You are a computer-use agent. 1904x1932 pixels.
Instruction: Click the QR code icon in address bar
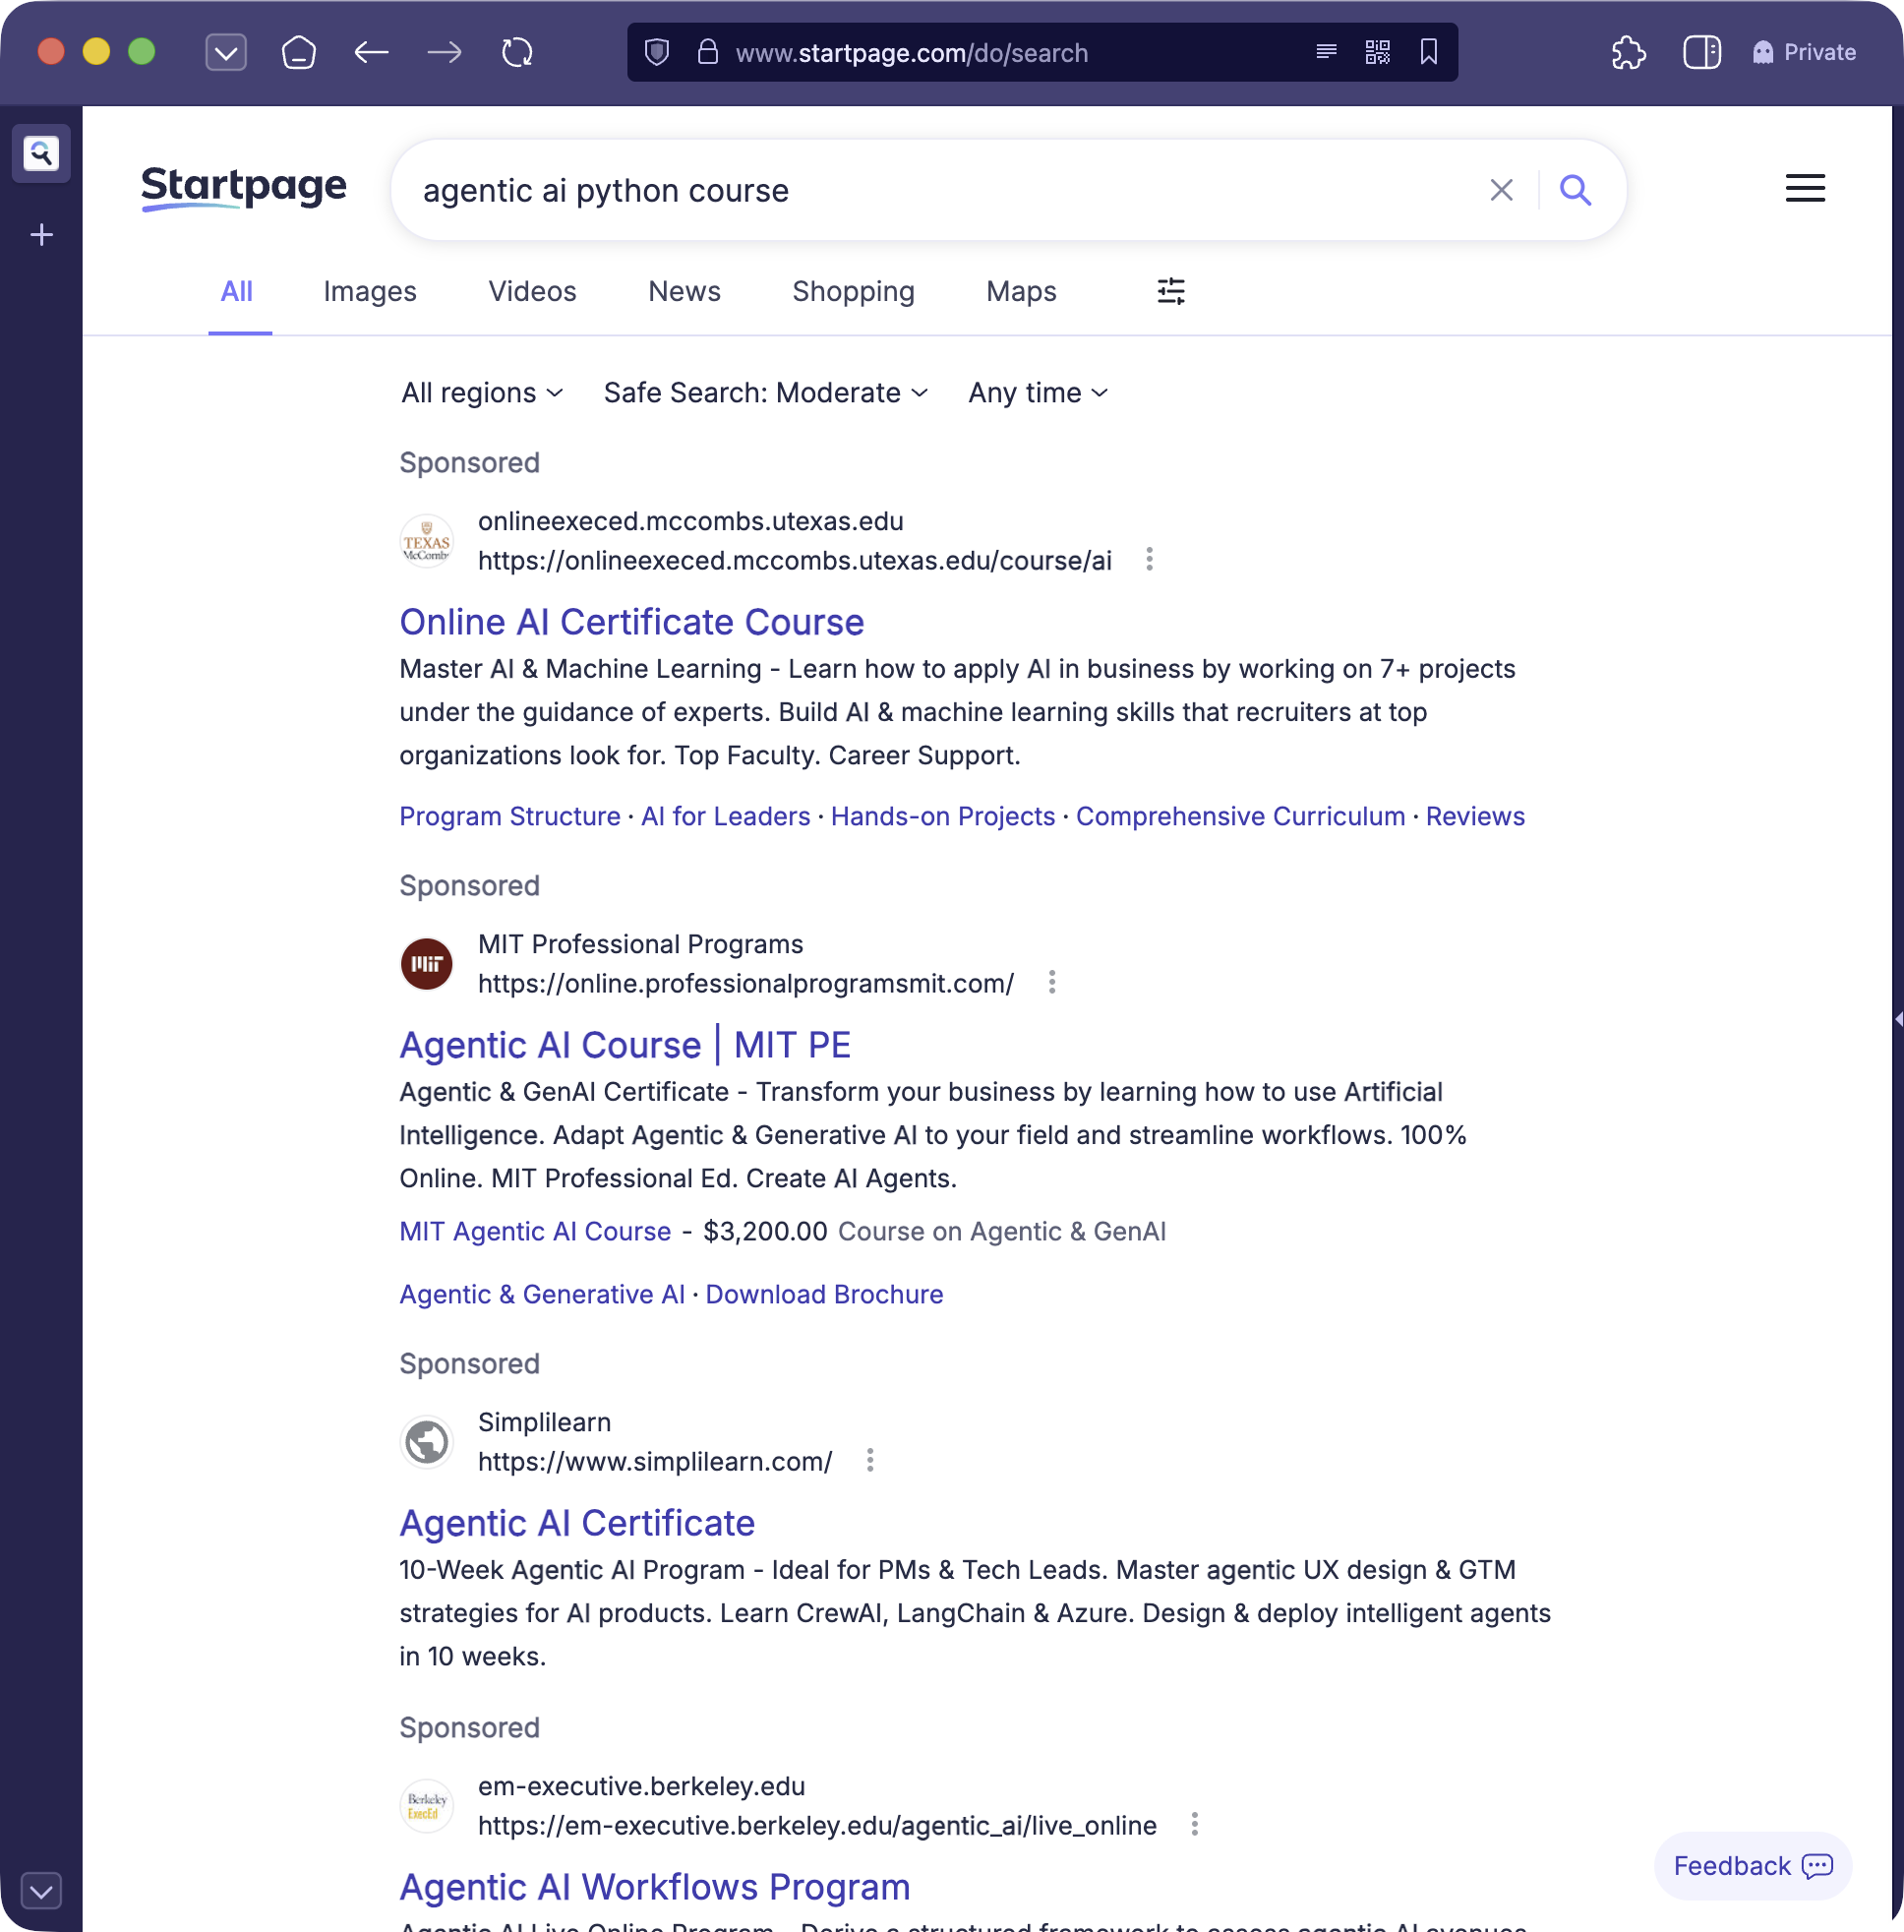click(x=1377, y=52)
